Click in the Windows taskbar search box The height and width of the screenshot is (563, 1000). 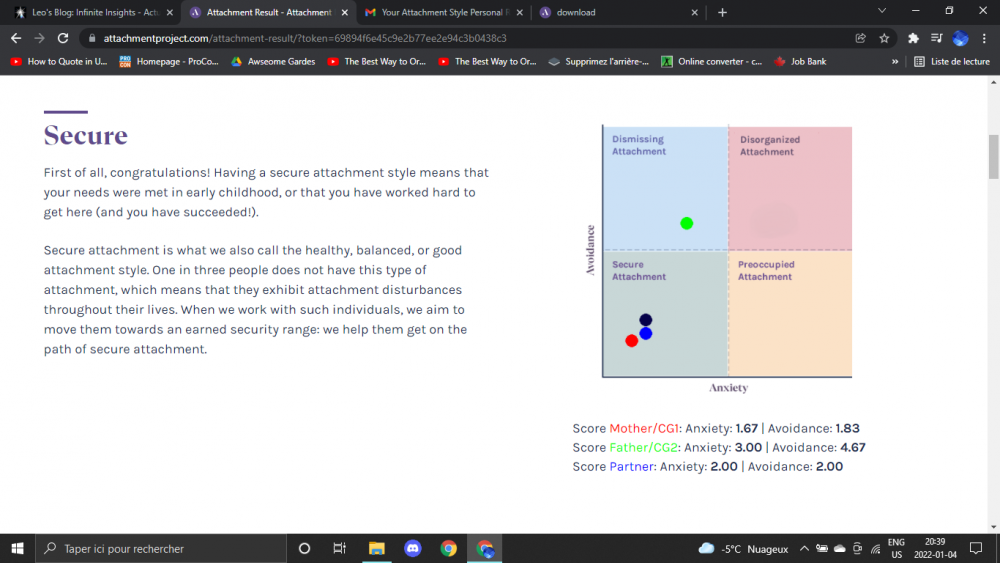pos(160,549)
